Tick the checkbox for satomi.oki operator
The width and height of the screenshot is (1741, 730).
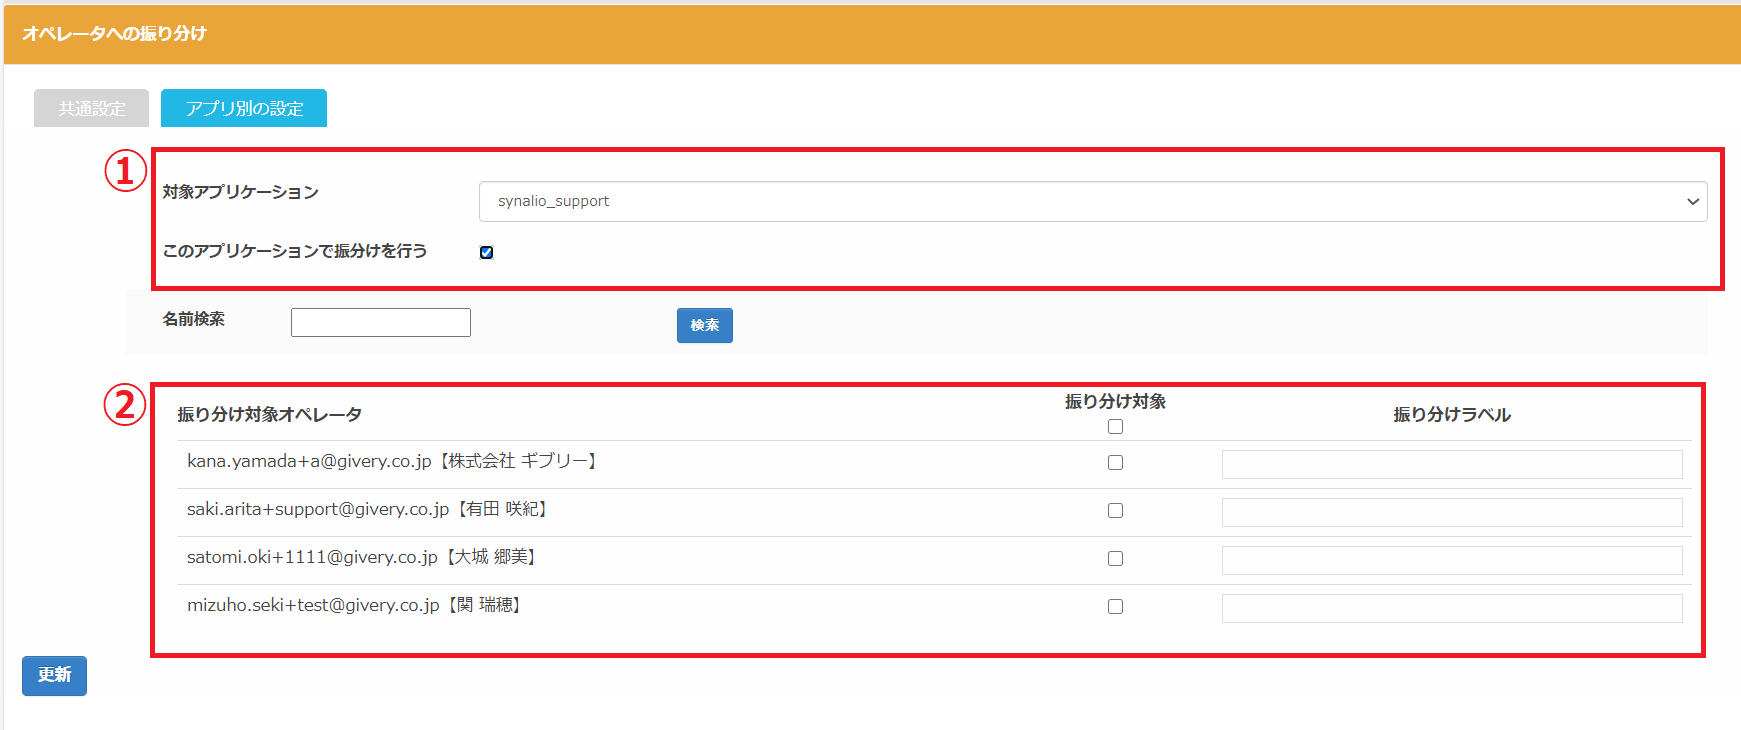coord(1115,559)
